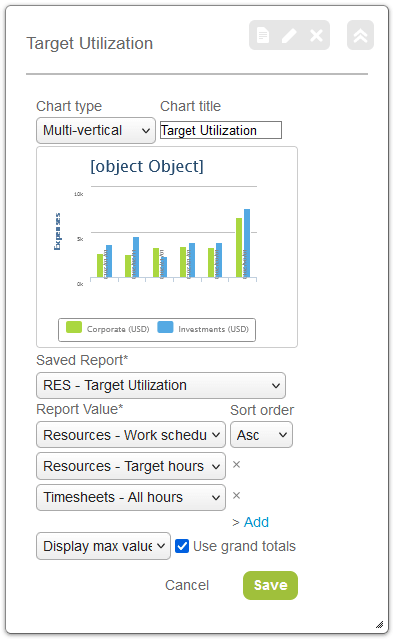The height and width of the screenshot is (640, 394).
Task: Open the Display max value dropdown
Action: pyautogui.click(x=103, y=546)
